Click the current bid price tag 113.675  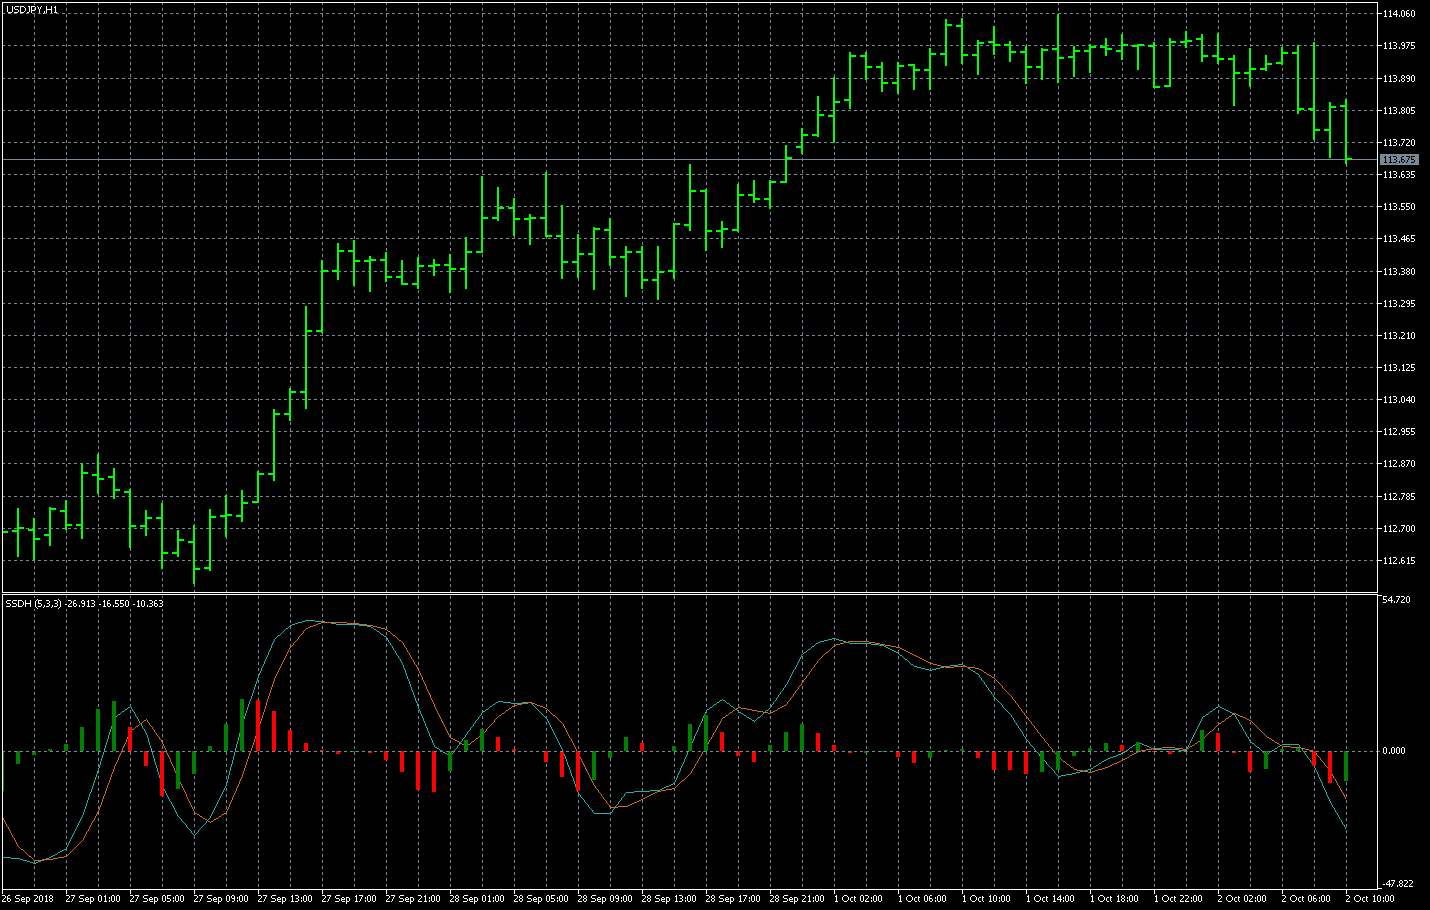[1398, 160]
